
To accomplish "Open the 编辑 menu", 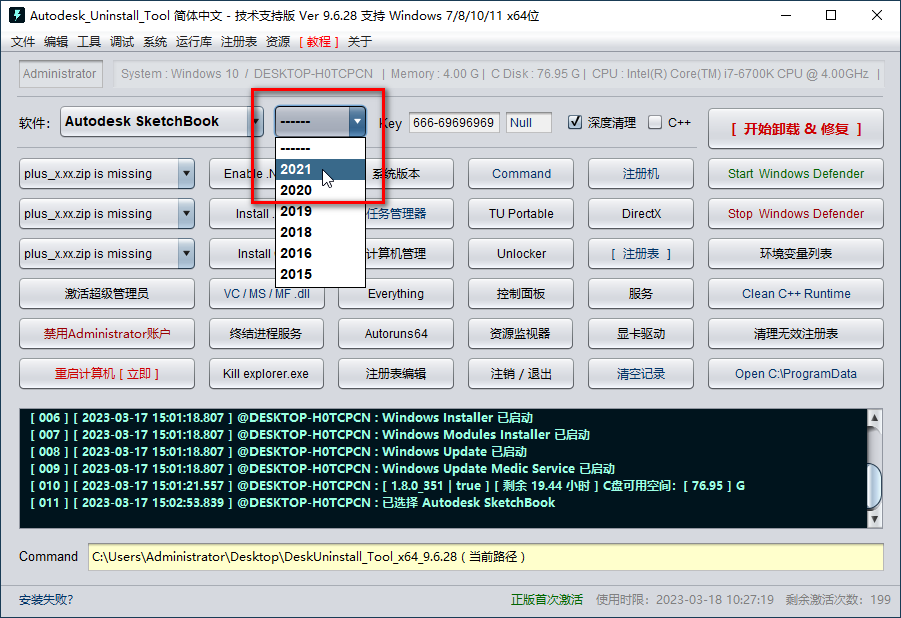I will 56,42.
